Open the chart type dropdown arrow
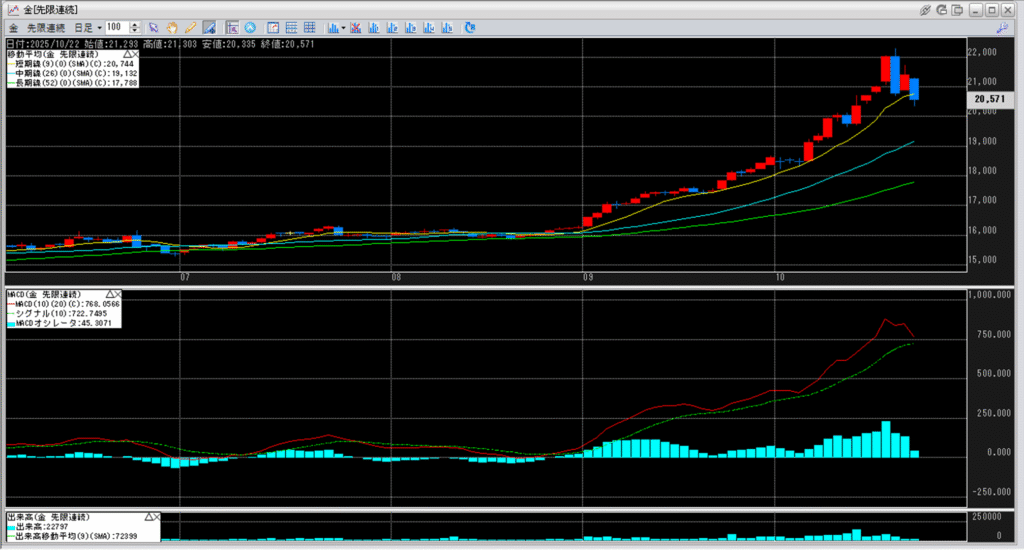 click(x=342, y=27)
